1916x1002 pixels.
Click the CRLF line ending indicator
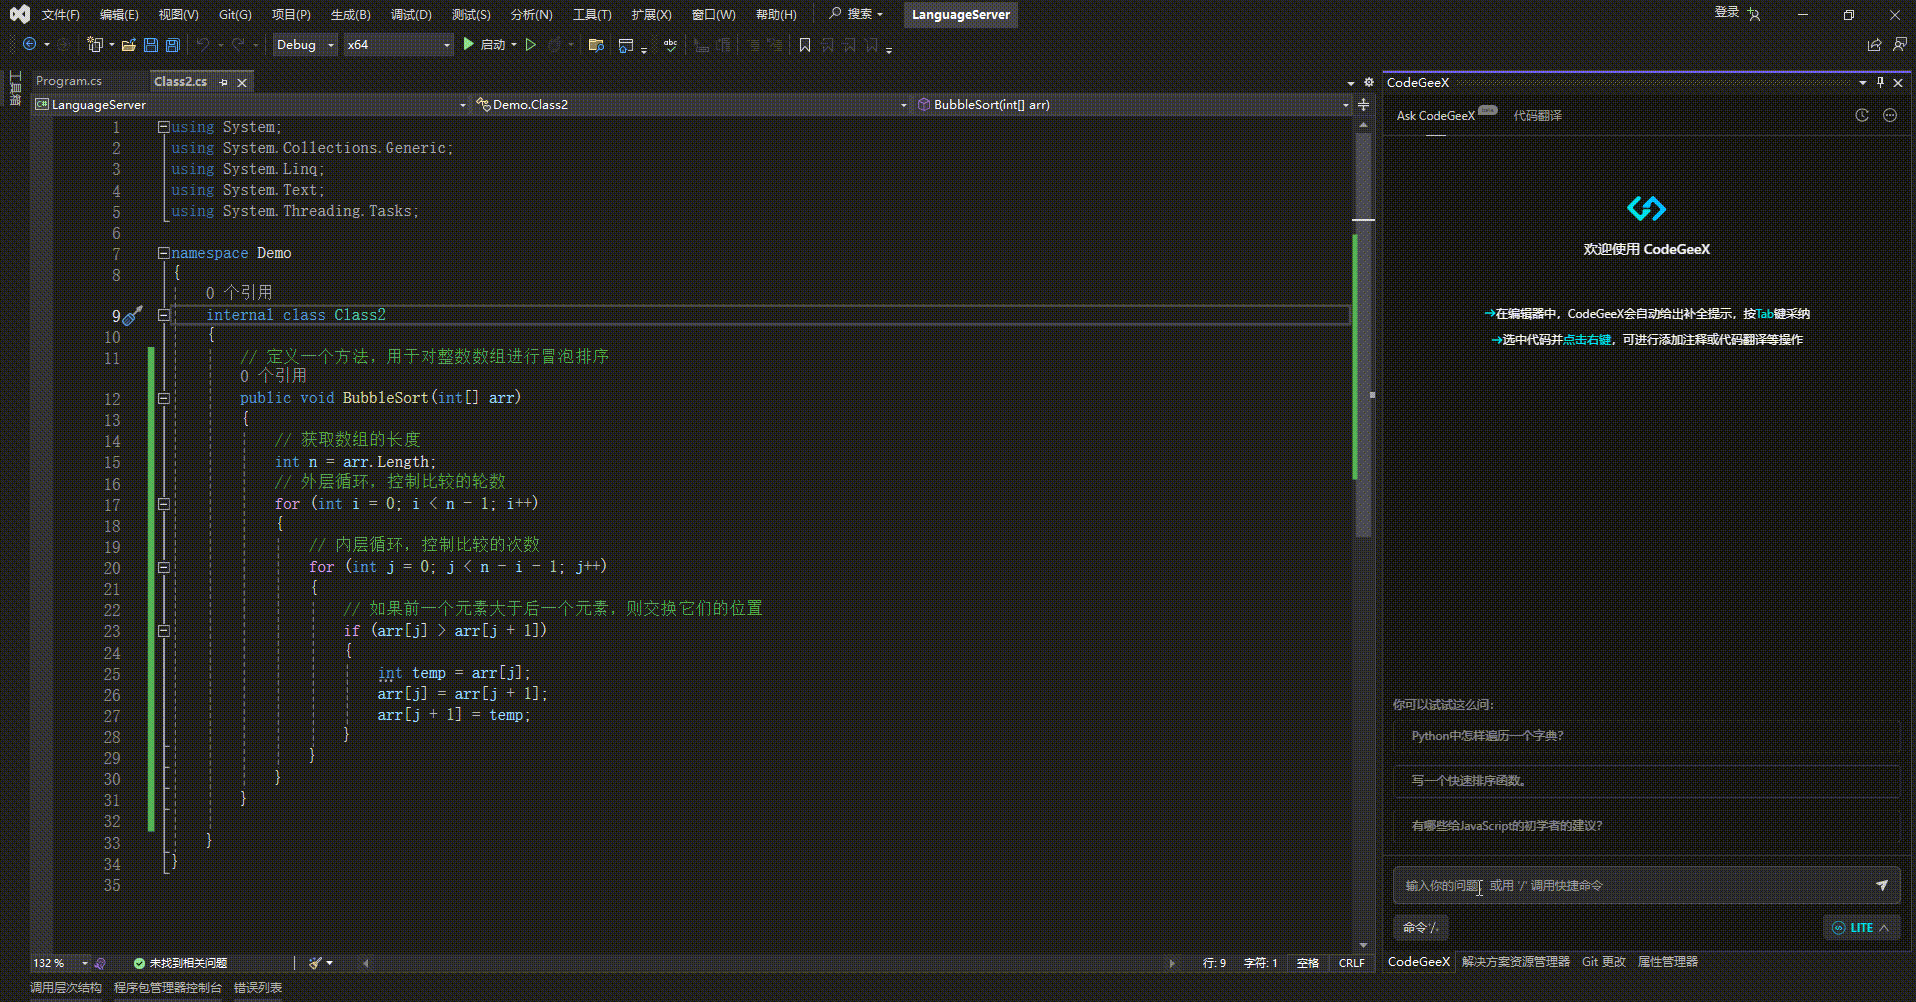tap(1352, 963)
